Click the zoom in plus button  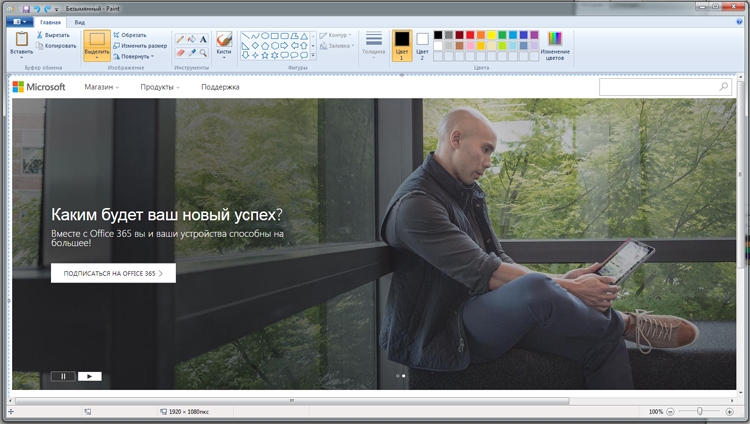point(730,411)
